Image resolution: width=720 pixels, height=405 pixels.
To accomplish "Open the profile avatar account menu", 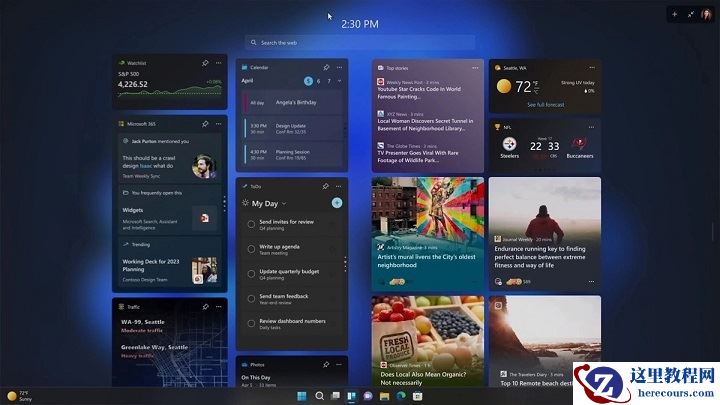I will 706,14.
